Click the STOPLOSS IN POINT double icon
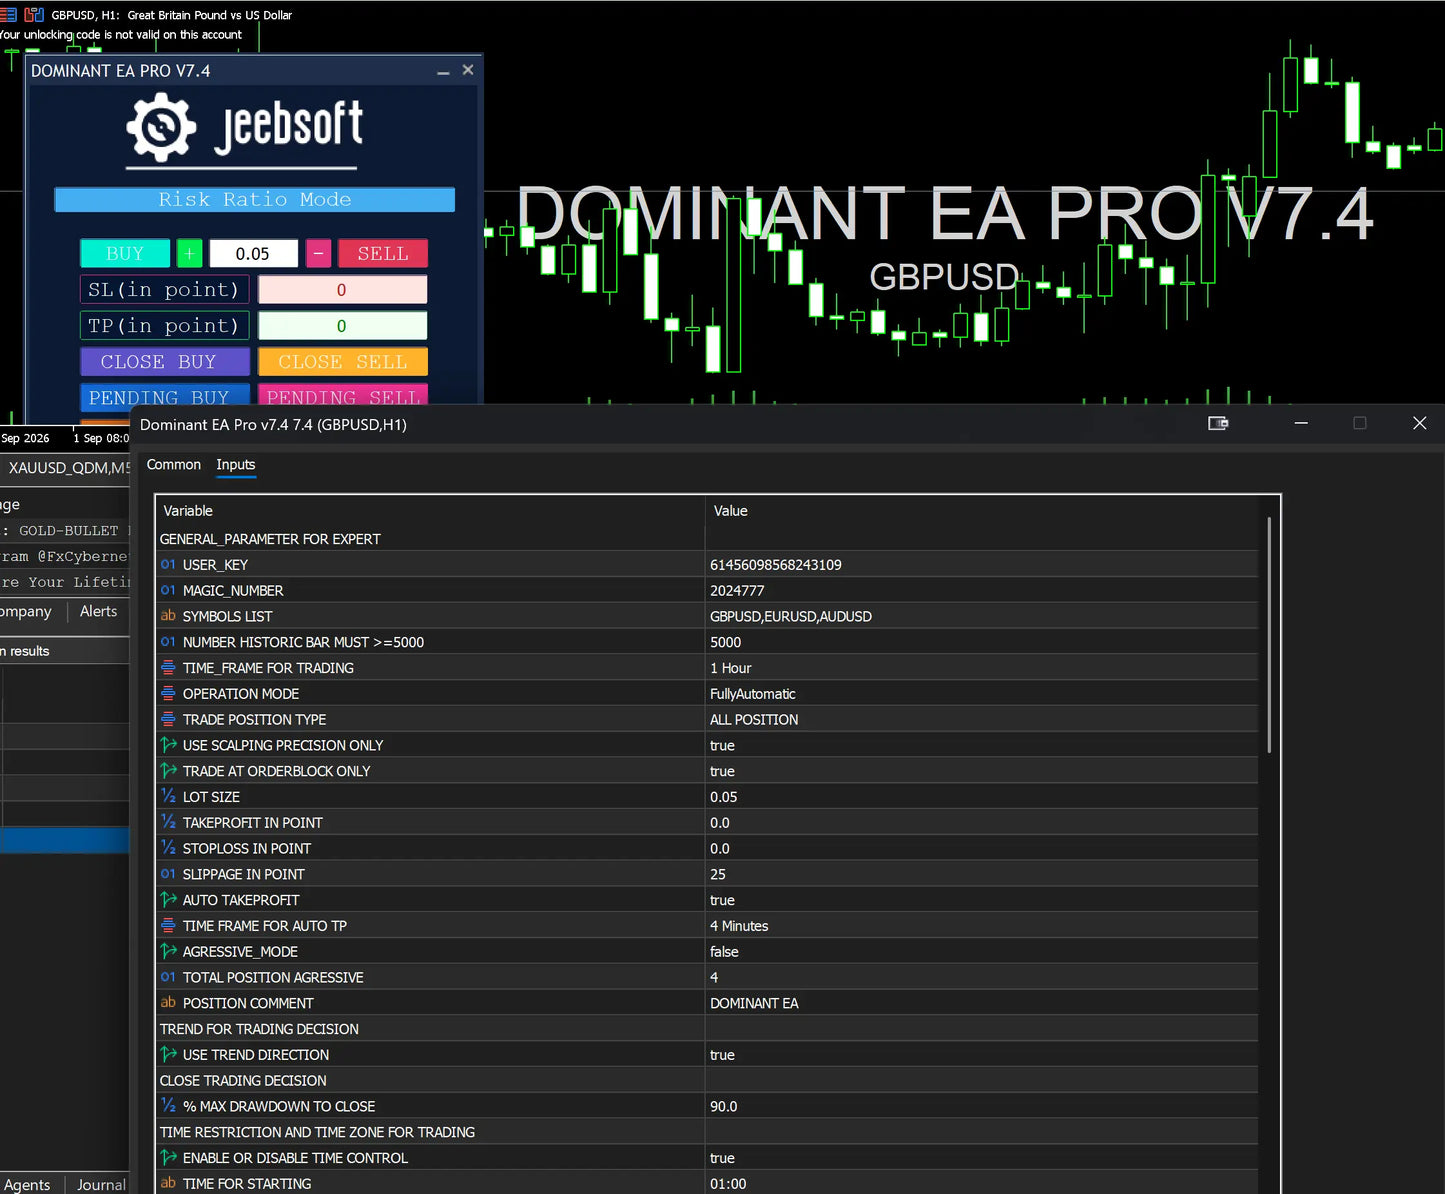Screen dimensions: 1445x1194 (x=168, y=848)
